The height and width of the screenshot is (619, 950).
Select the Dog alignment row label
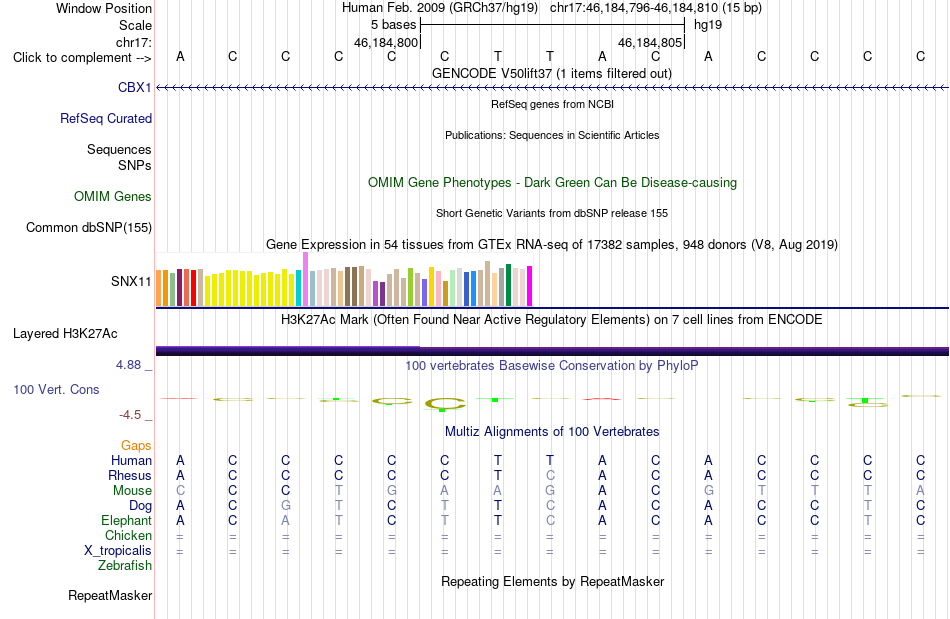click(140, 506)
